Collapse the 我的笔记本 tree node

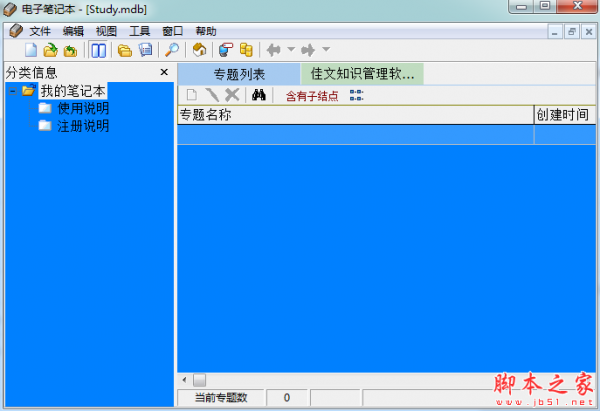(x=13, y=91)
